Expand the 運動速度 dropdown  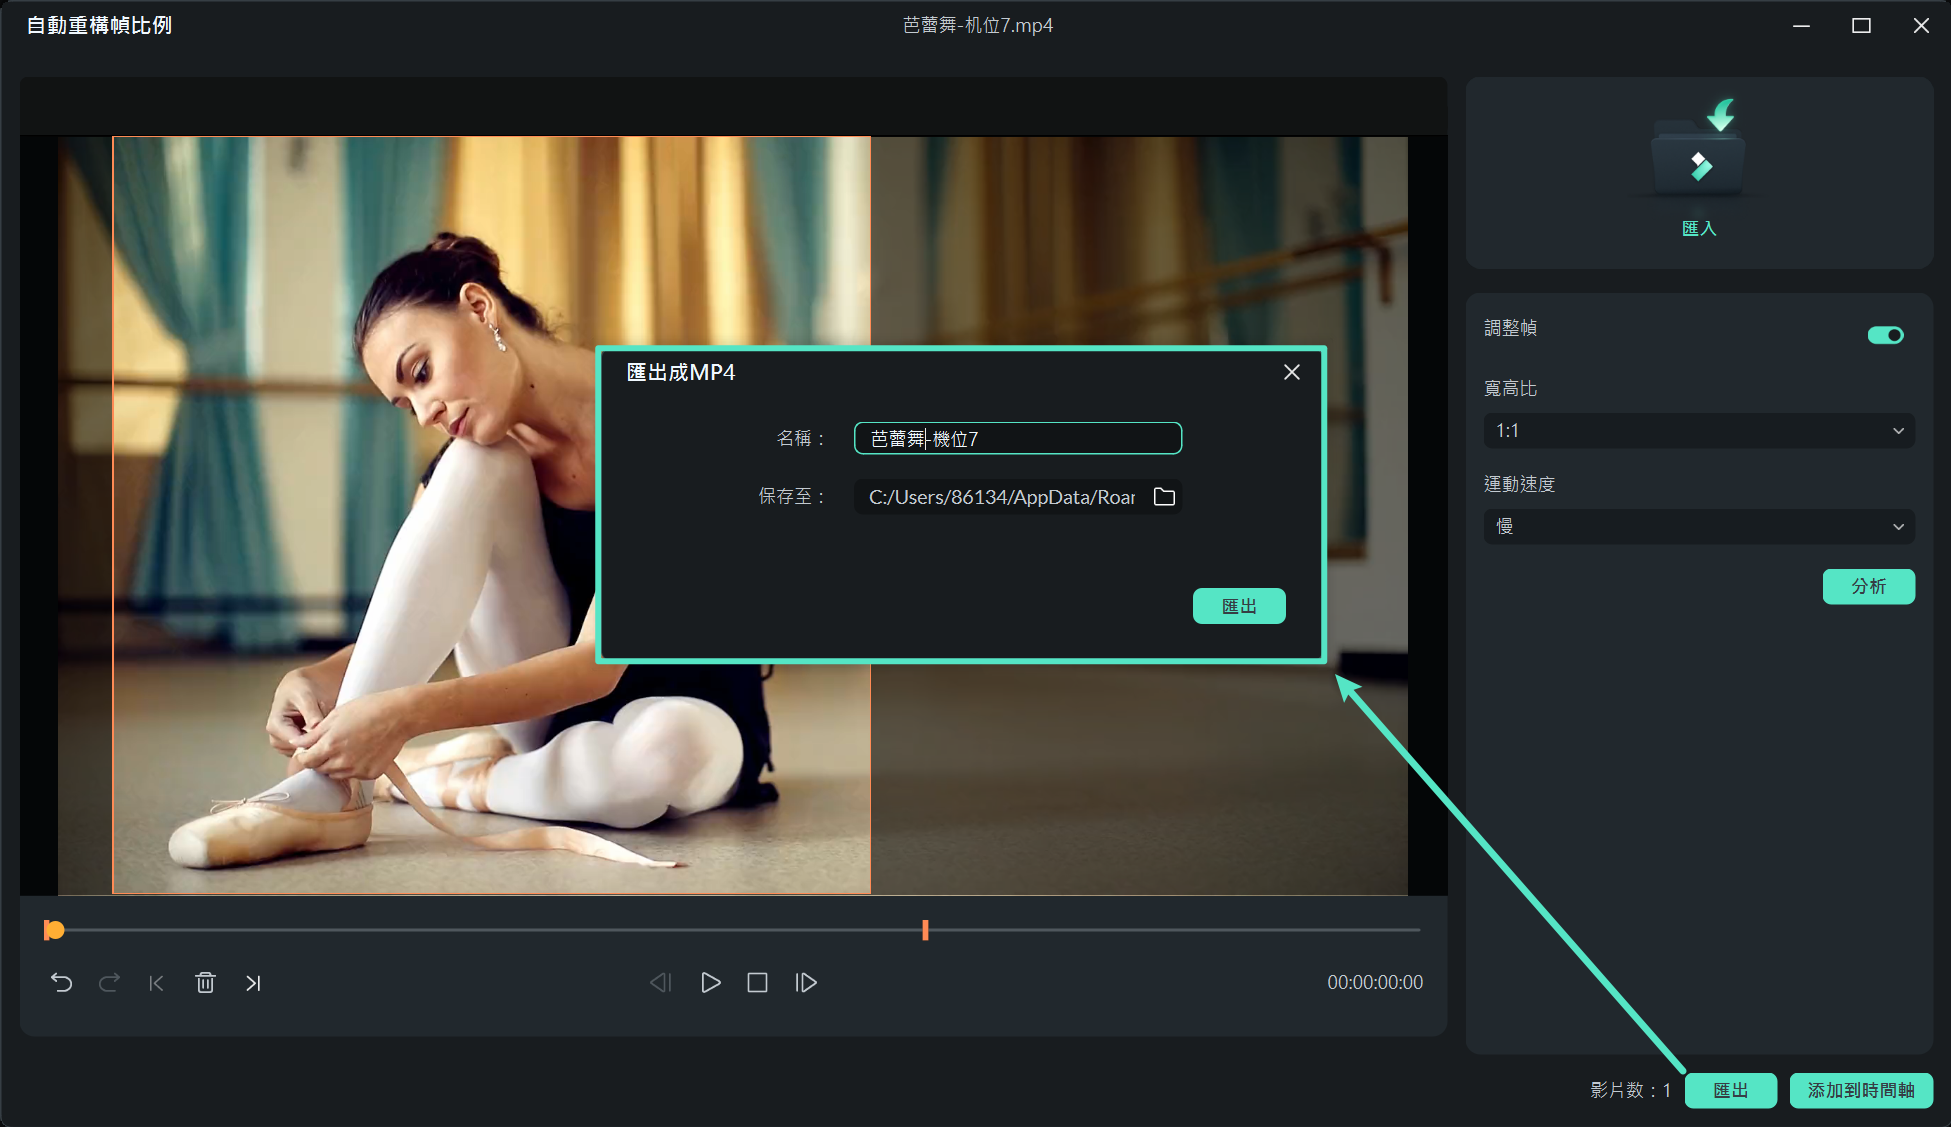point(1698,527)
